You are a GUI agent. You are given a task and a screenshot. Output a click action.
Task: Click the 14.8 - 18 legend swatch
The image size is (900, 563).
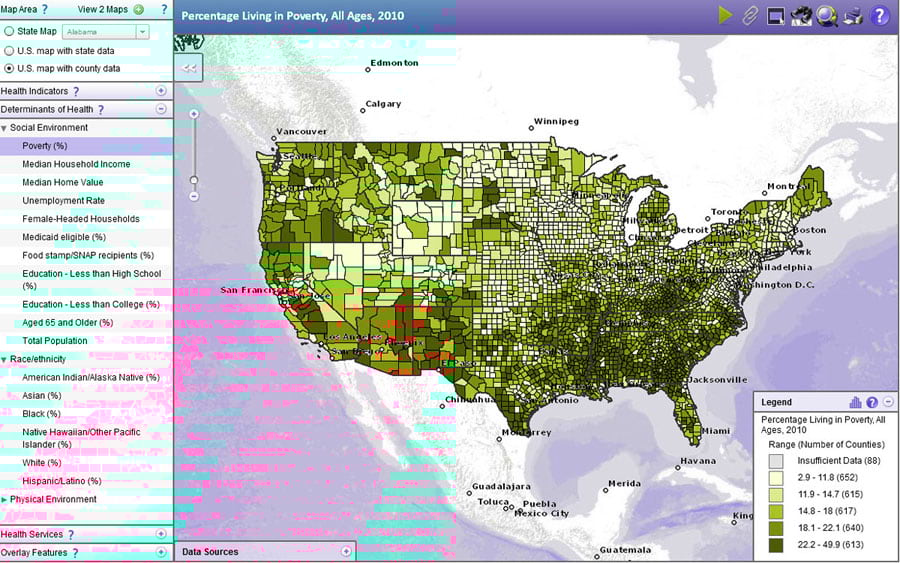point(775,511)
